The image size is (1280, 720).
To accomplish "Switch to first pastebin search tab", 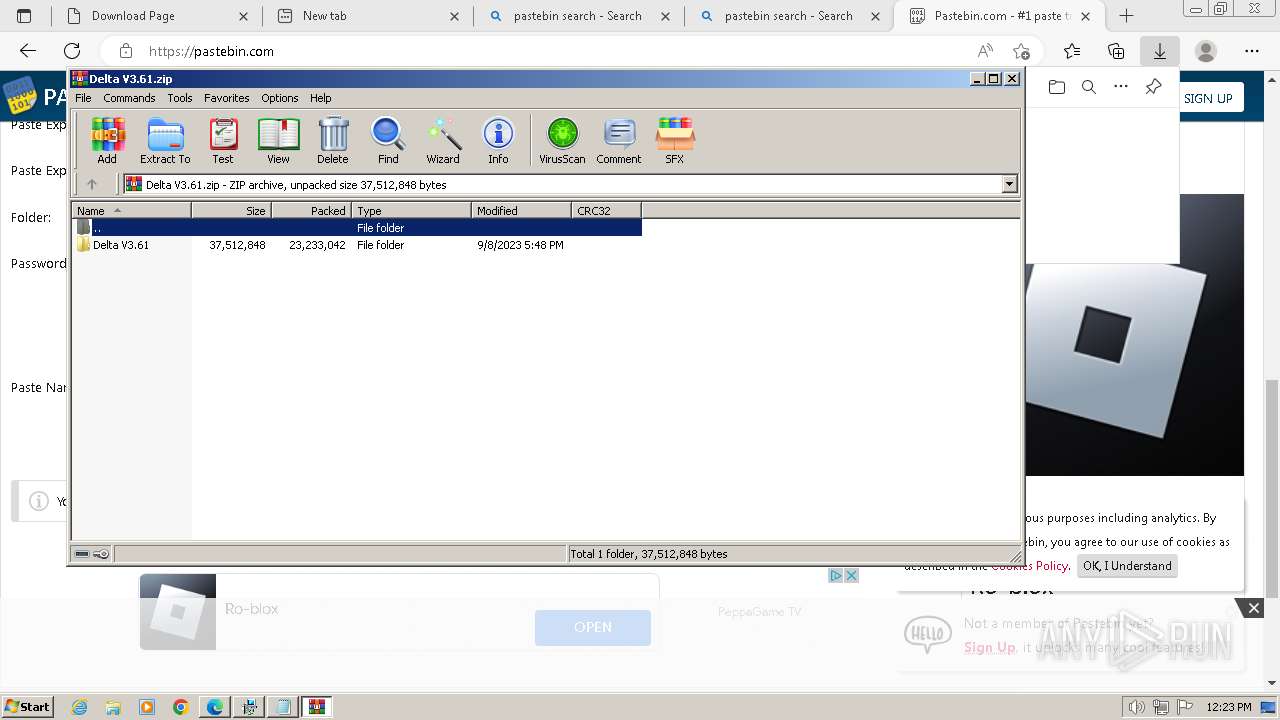I will pyautogui.click(x=577, y=16).
